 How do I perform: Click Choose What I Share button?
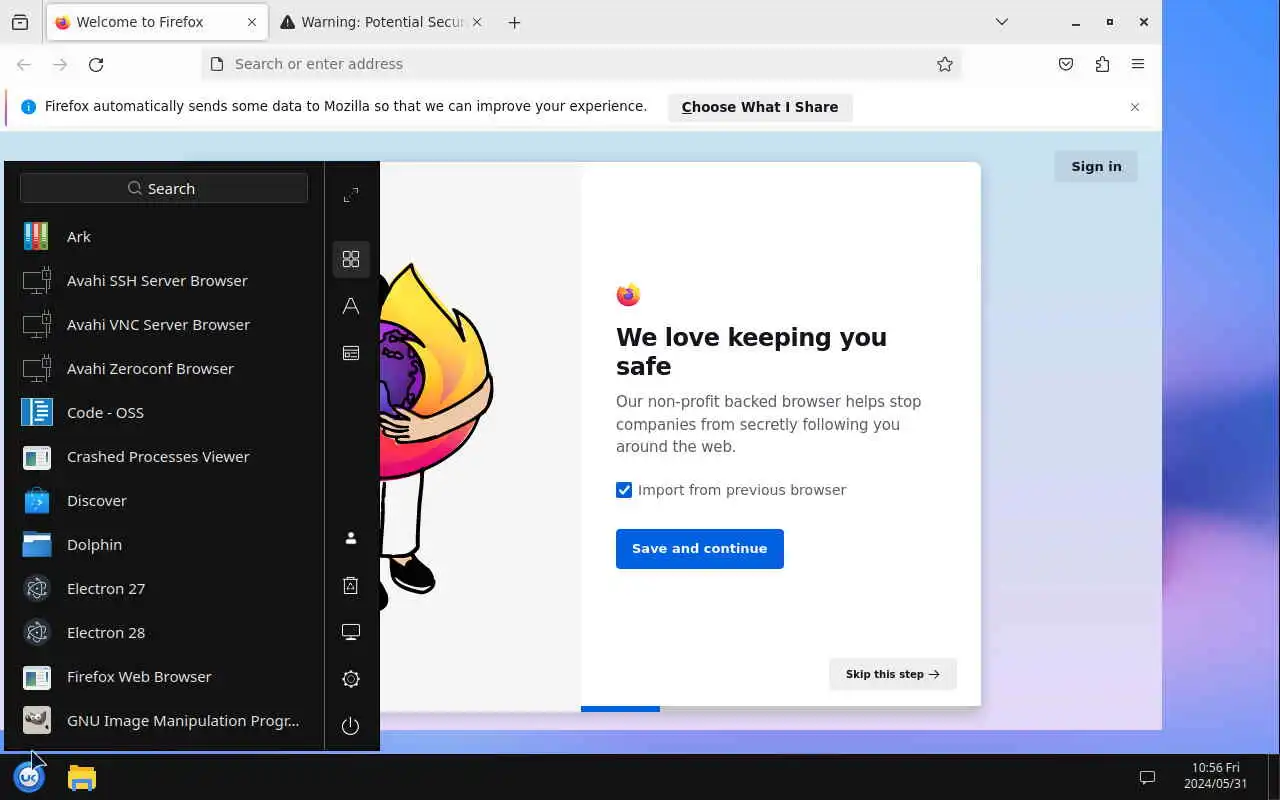click(x=760, y=107)
